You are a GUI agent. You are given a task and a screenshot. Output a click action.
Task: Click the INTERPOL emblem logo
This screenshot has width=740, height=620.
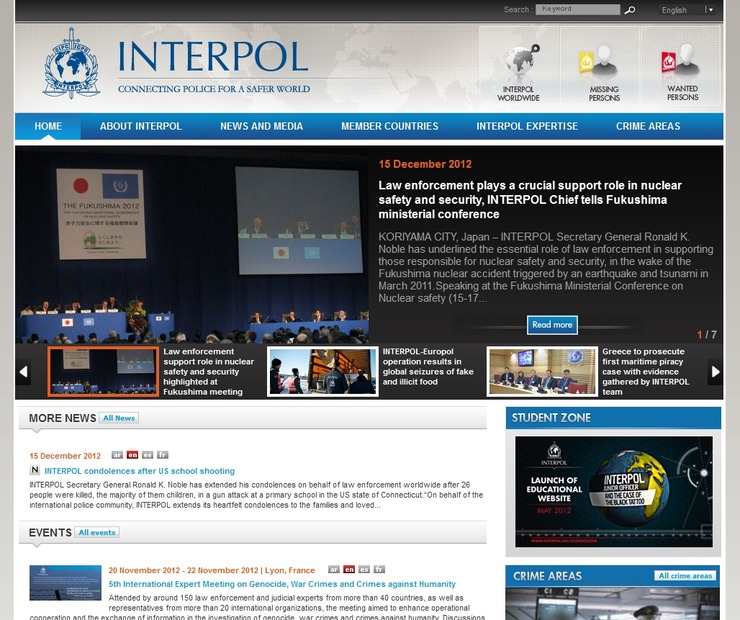[71, 63]
